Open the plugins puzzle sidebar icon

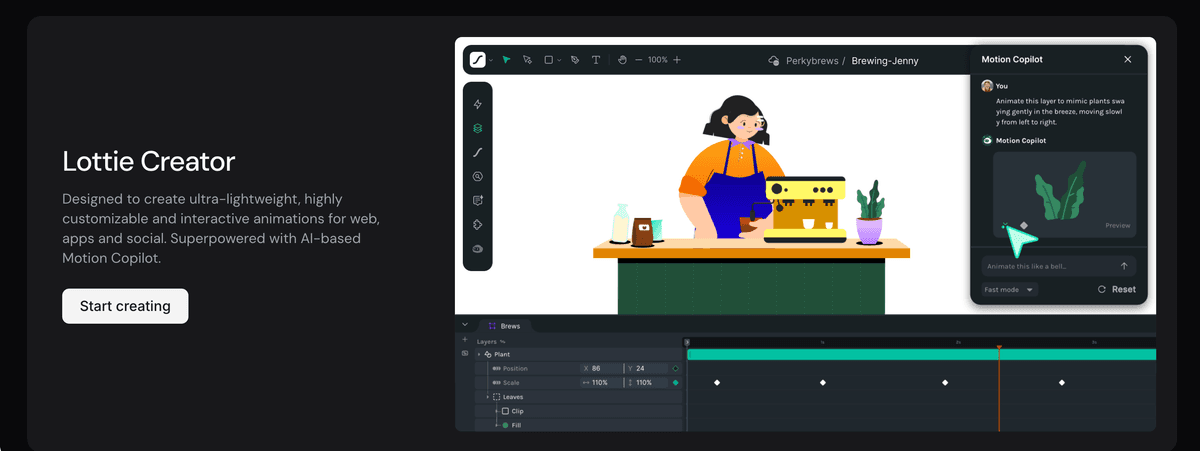478,224
